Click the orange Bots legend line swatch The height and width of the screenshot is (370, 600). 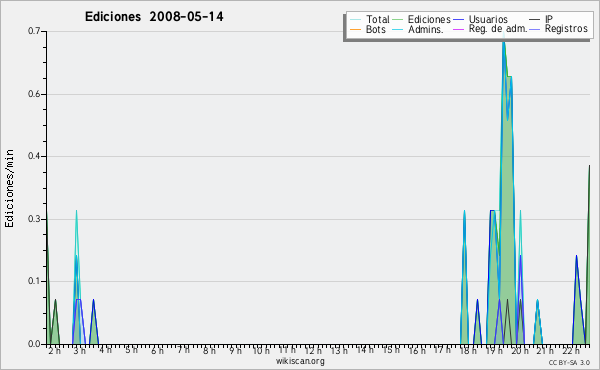click(x=355, y=29)
